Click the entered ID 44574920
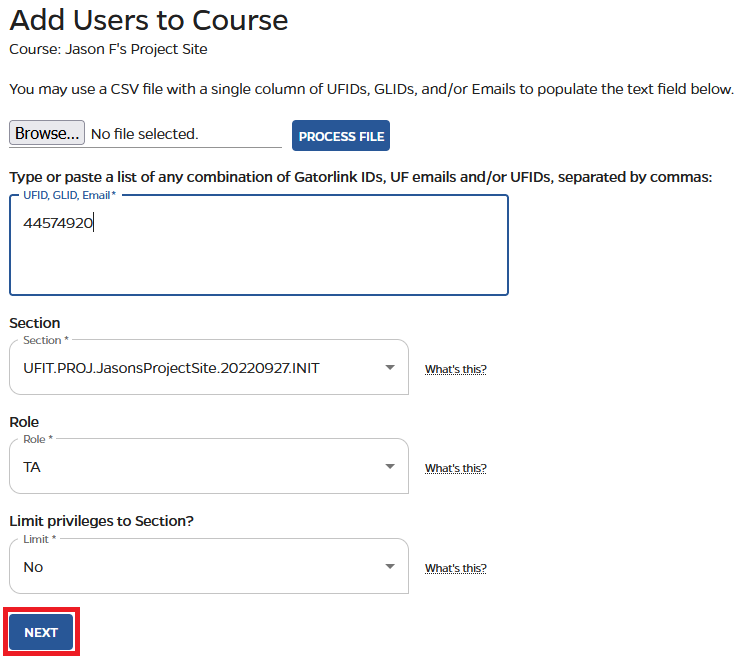Viewport: 752px width, 668px height. [x=58, y=224]
